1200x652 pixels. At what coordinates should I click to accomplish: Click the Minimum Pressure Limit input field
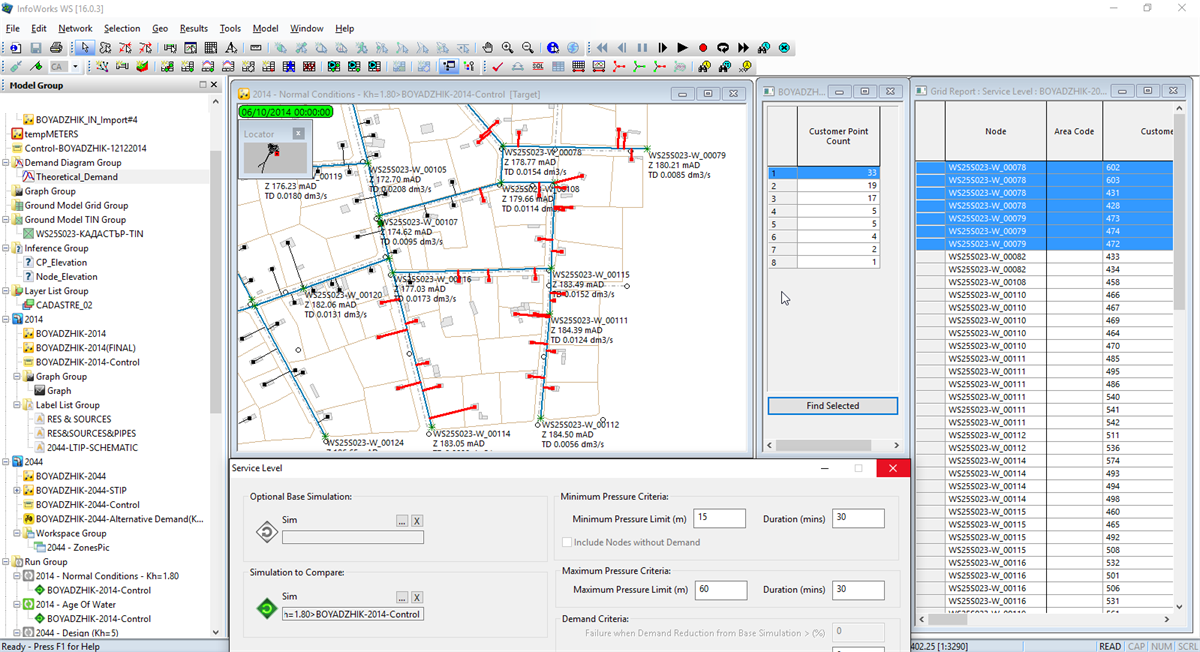[718, 519]
